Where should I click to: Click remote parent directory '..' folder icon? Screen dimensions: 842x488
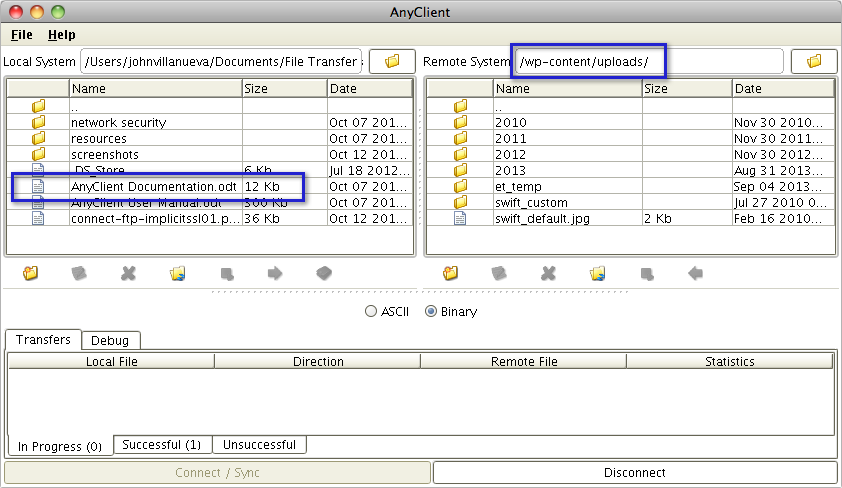460,106
